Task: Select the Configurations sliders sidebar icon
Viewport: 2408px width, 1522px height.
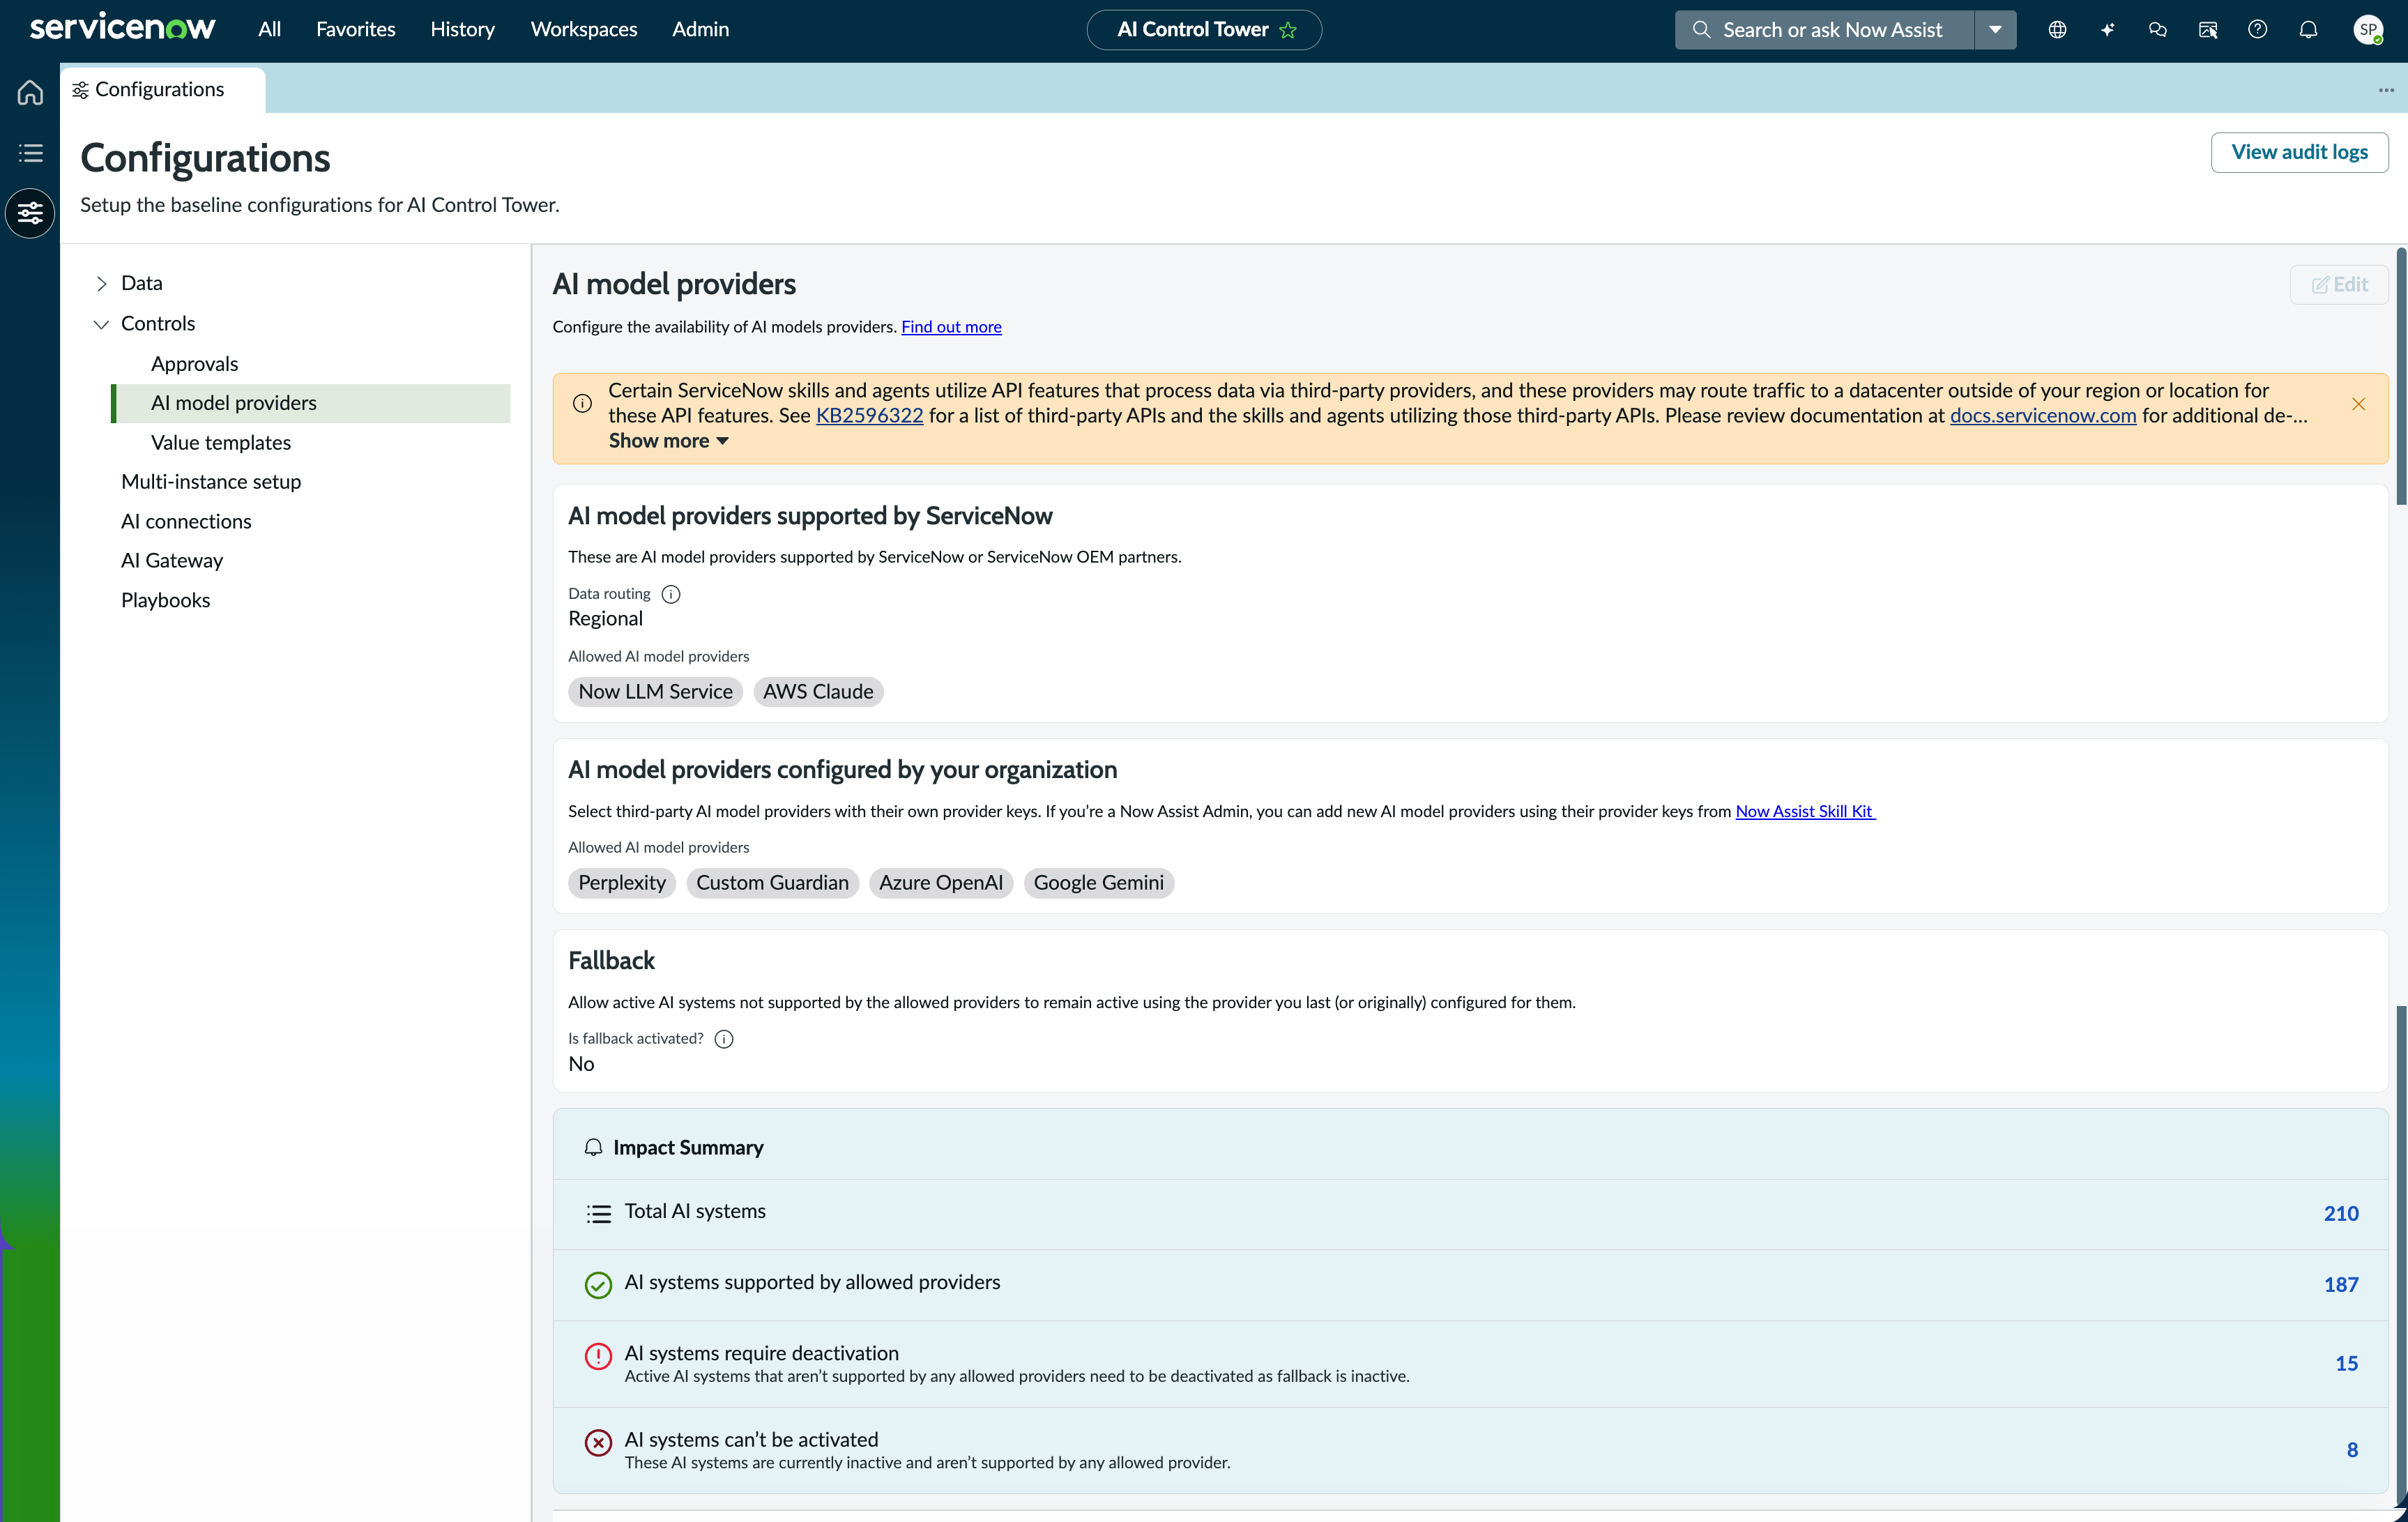Action: [30, 213]
